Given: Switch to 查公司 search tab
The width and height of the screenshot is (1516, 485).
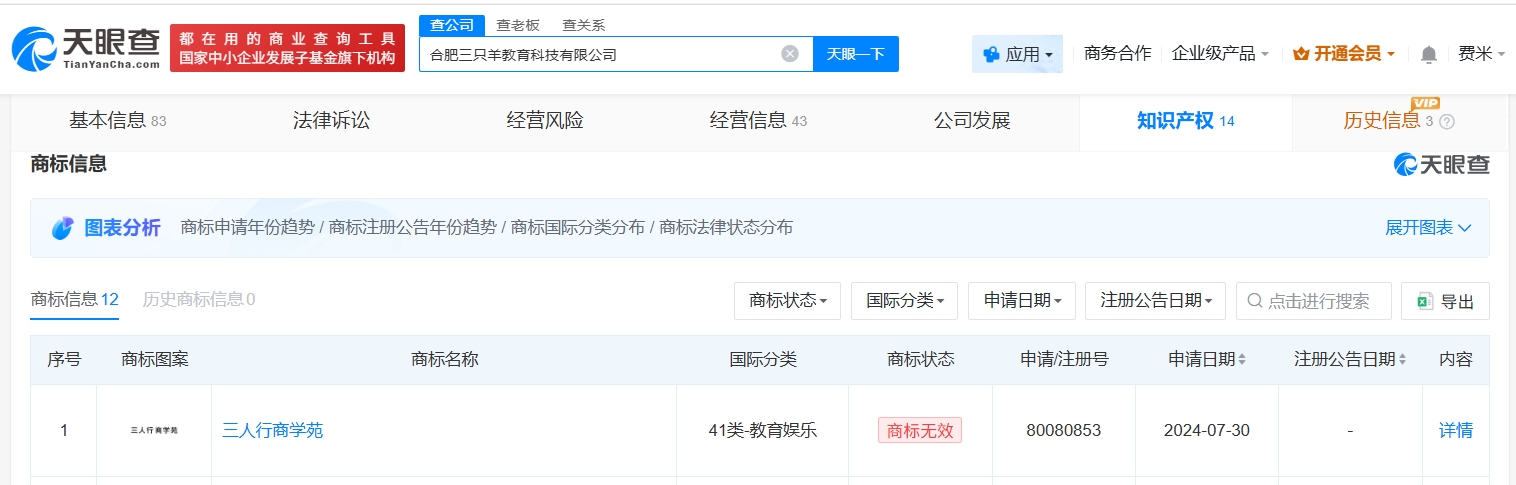Looking at the screenshot, I should (x=451, y=25).
